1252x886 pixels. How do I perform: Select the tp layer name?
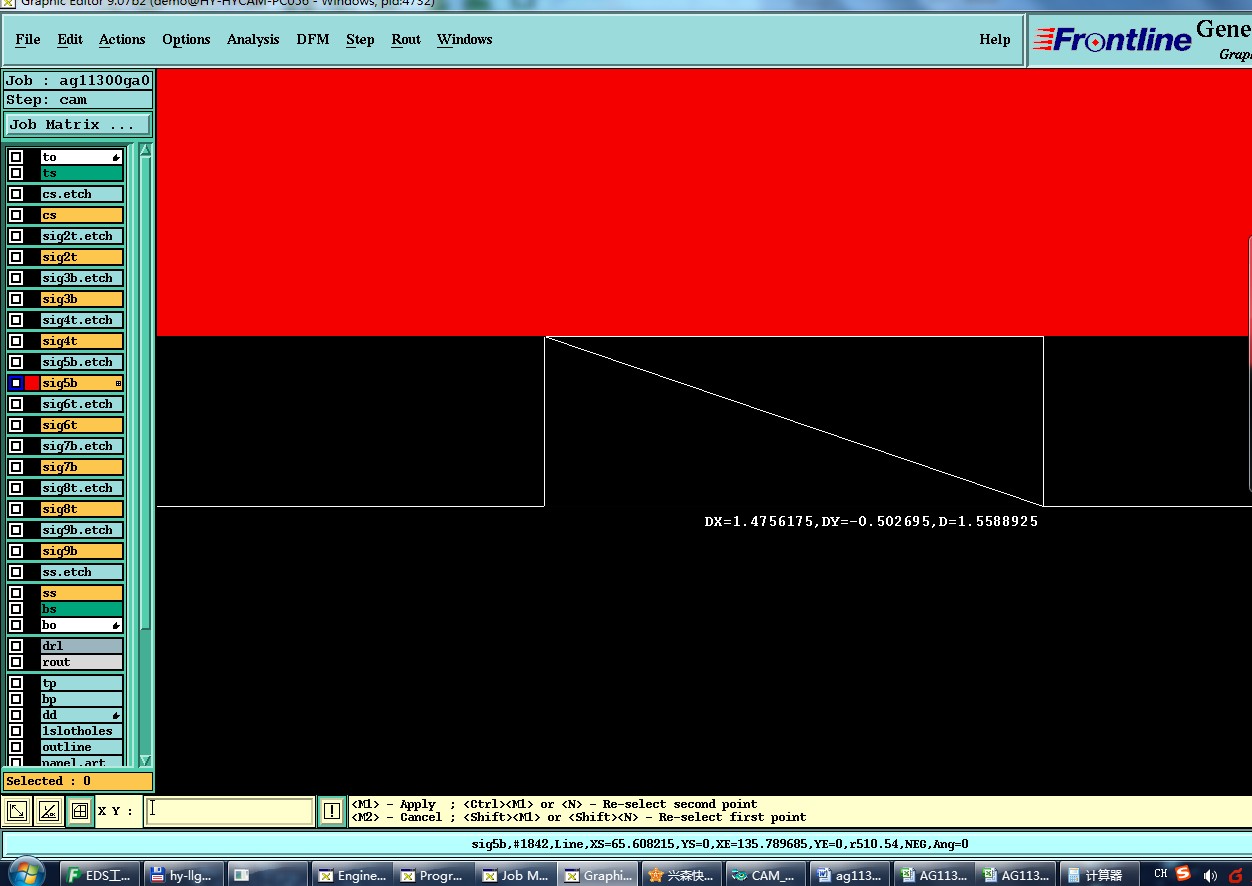[82, 684]
